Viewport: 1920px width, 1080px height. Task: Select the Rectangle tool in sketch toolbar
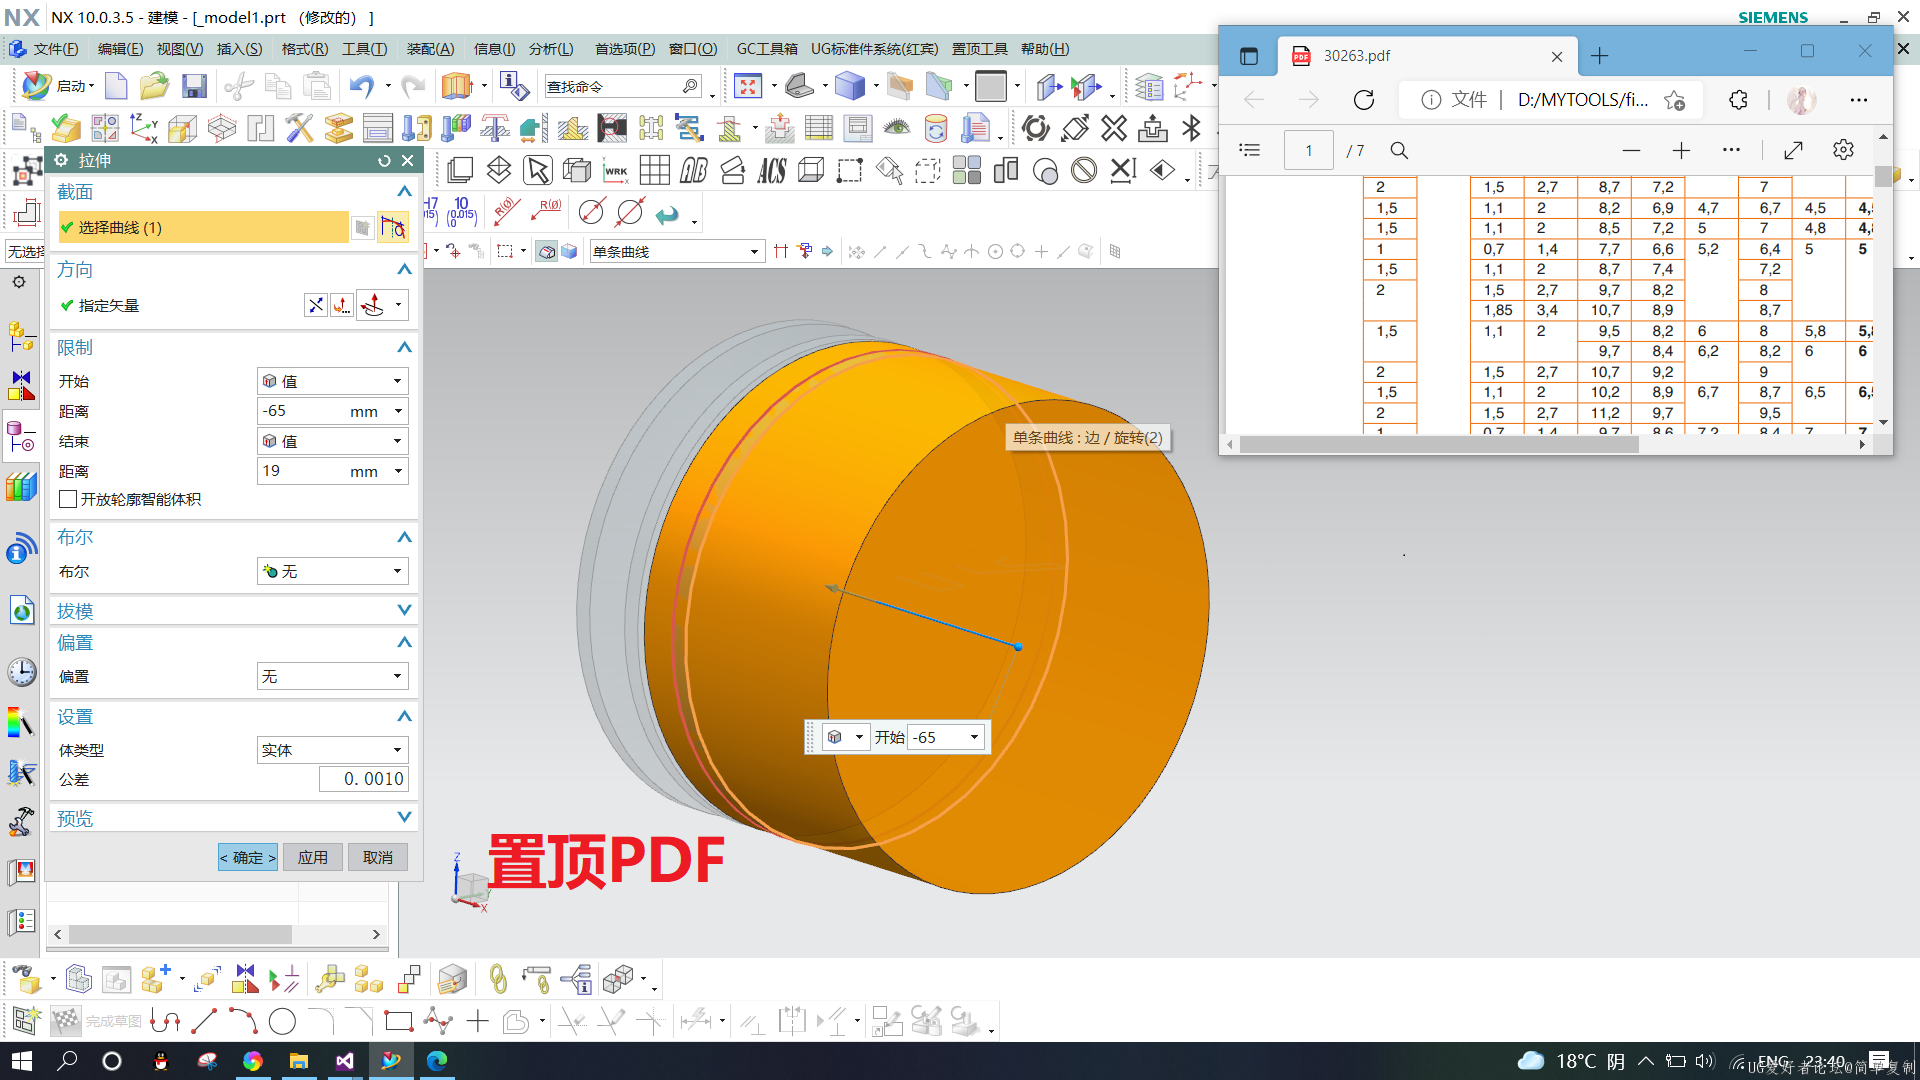(398, 1021)
